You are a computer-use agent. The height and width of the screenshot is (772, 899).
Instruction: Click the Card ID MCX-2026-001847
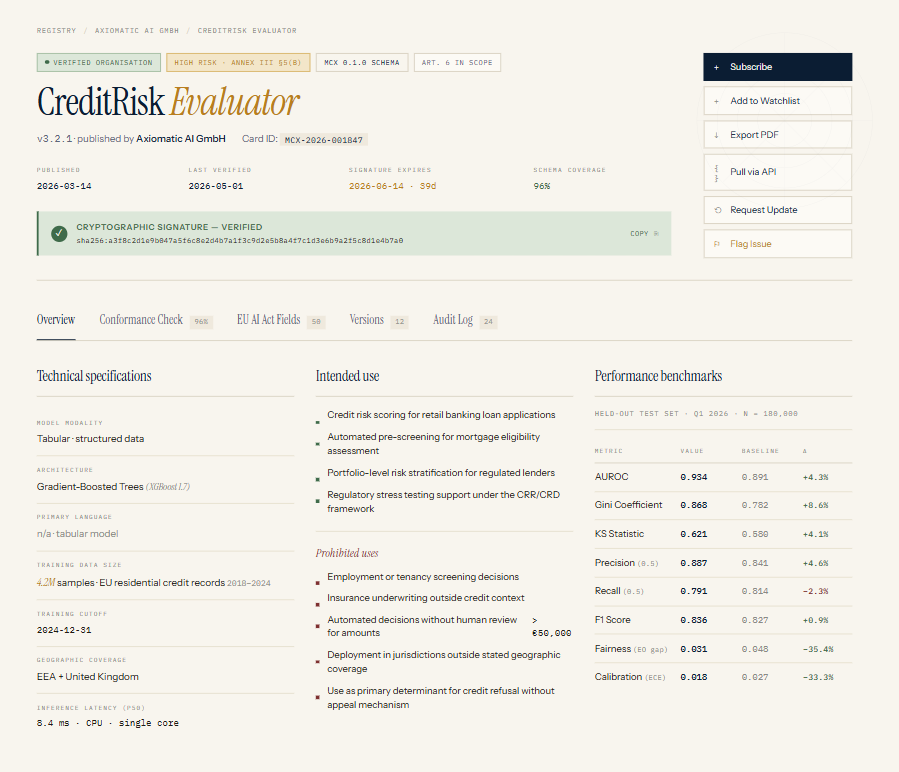pos(323,140)
